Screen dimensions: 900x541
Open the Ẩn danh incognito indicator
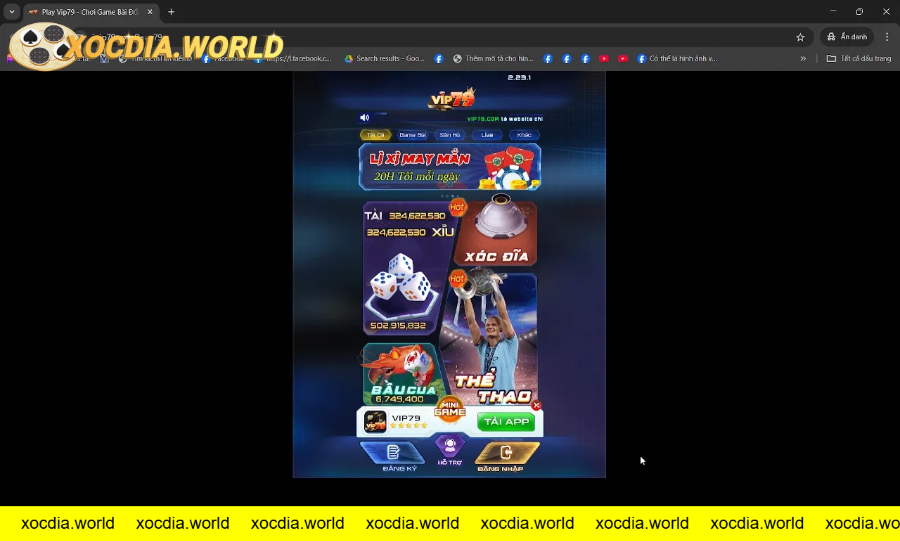(x=847, y=37)
